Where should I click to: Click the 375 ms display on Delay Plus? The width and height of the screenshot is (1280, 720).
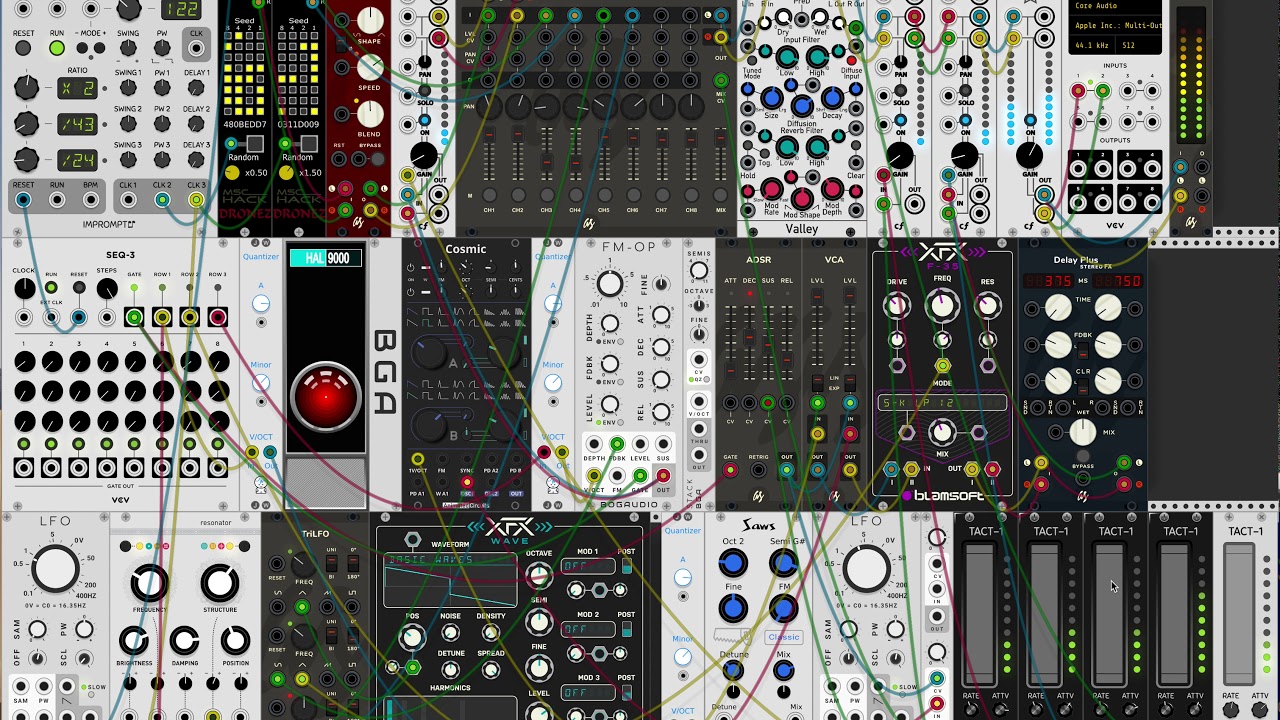pyautogui.click(x=1047, y=281)
